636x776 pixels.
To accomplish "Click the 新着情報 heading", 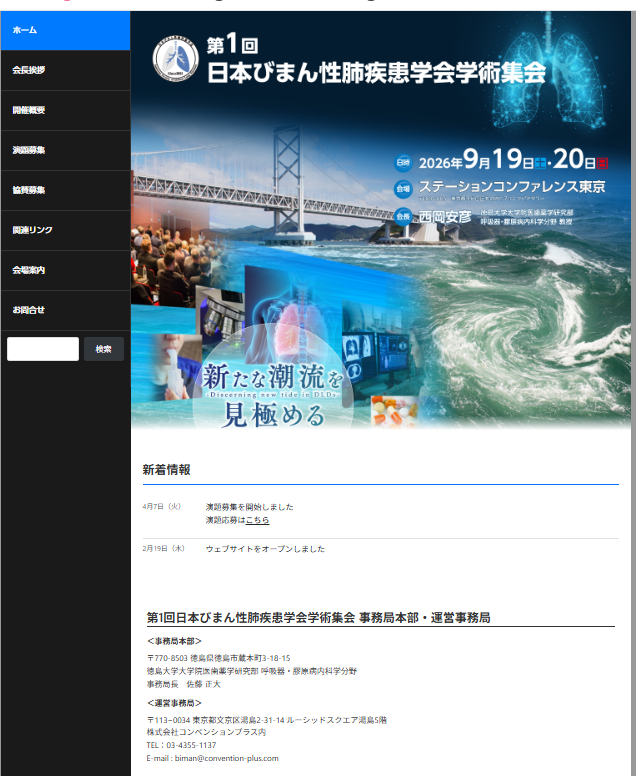I will (166, 470).
